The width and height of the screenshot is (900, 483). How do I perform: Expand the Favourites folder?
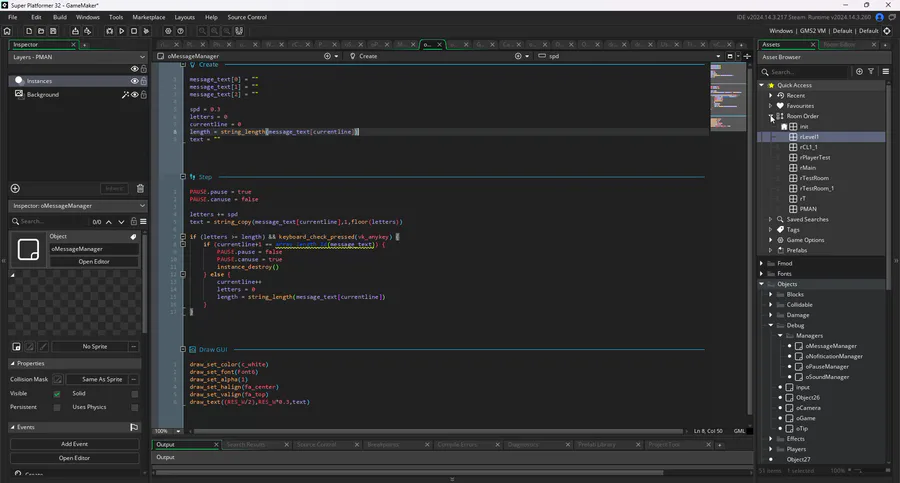(771, 106)
